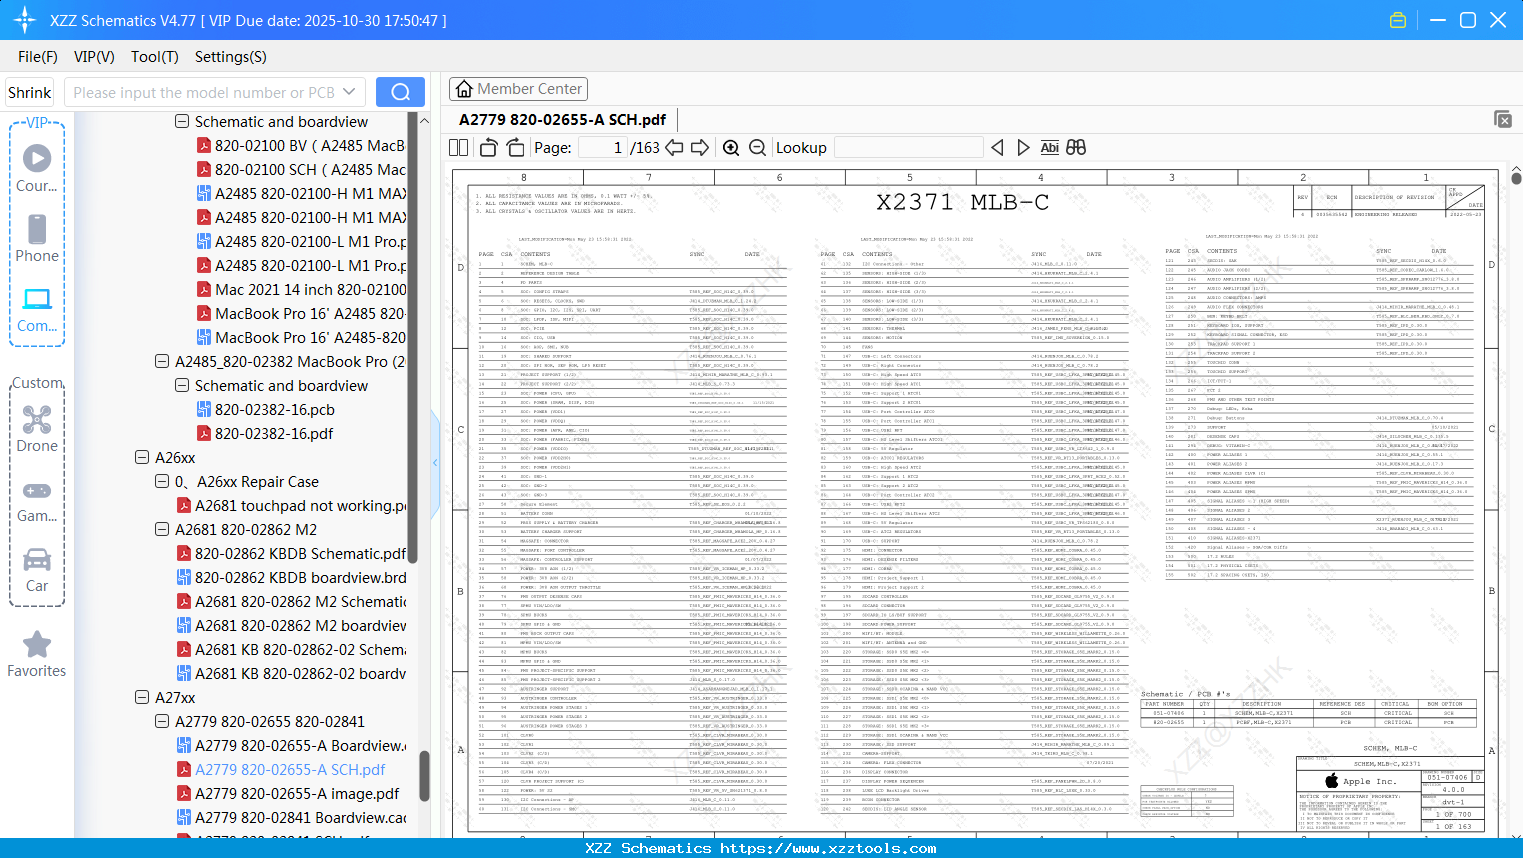Toggle the Abi match-case text icon

tap(1049, 147)
